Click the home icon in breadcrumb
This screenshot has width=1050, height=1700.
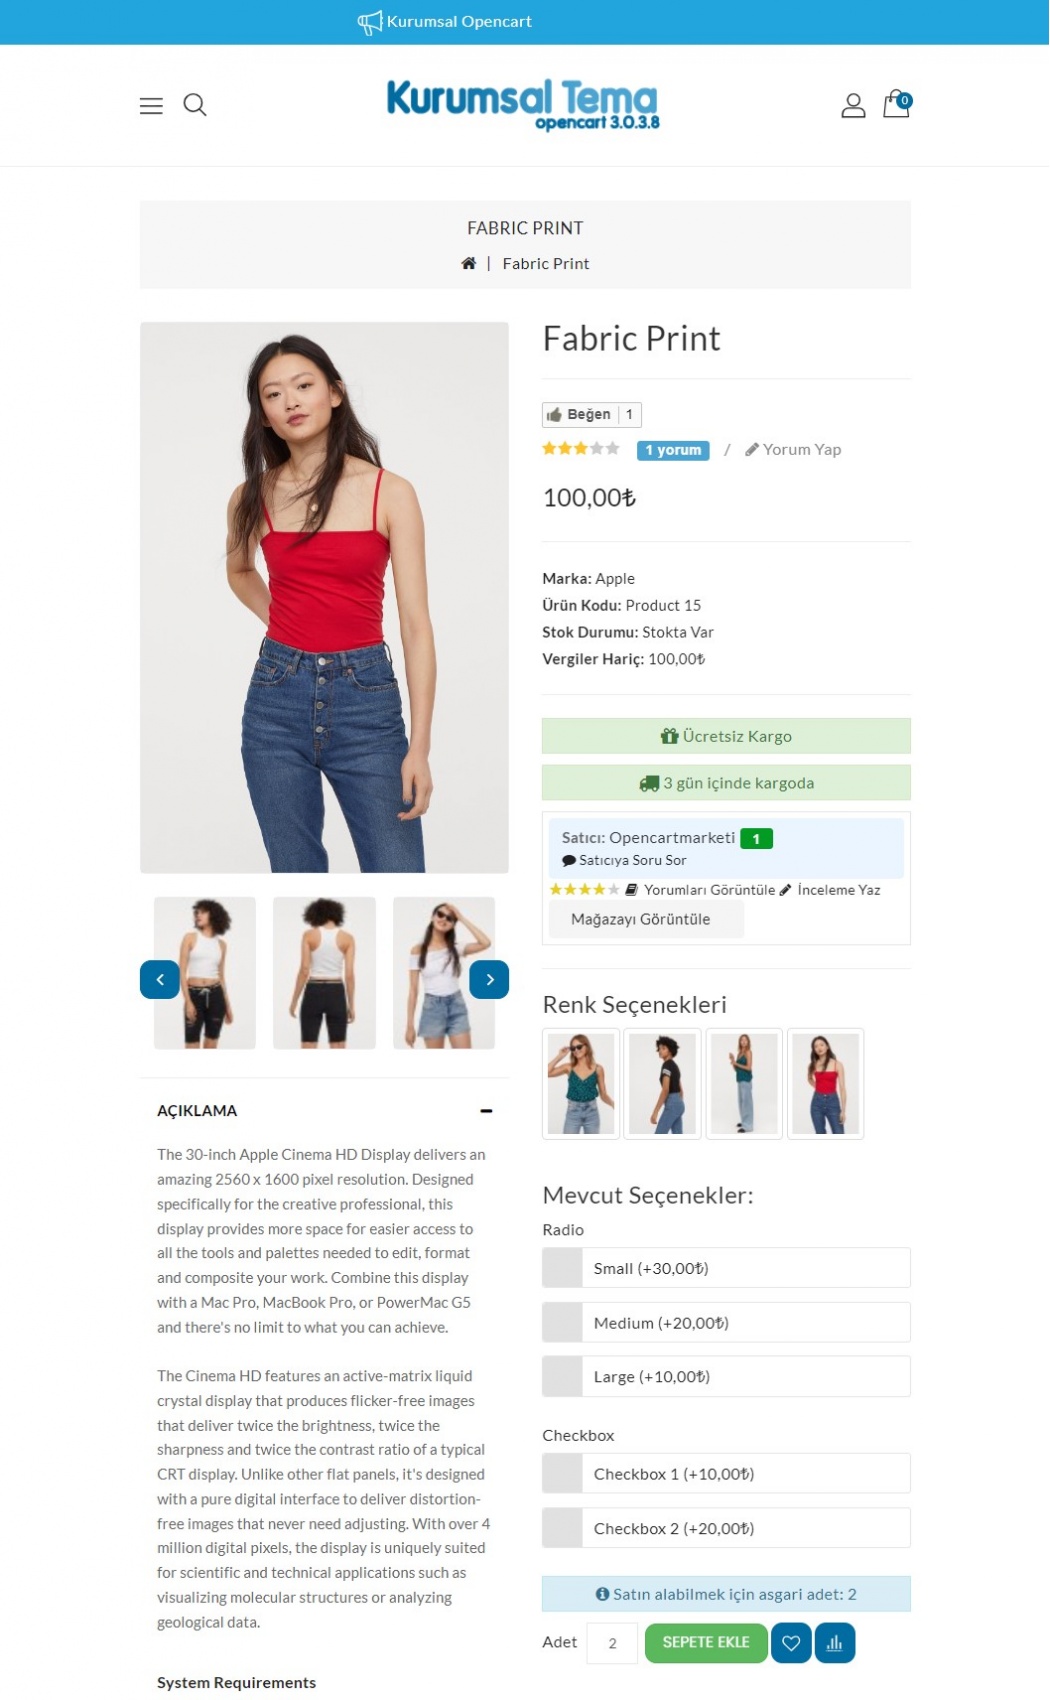point(468,263)
